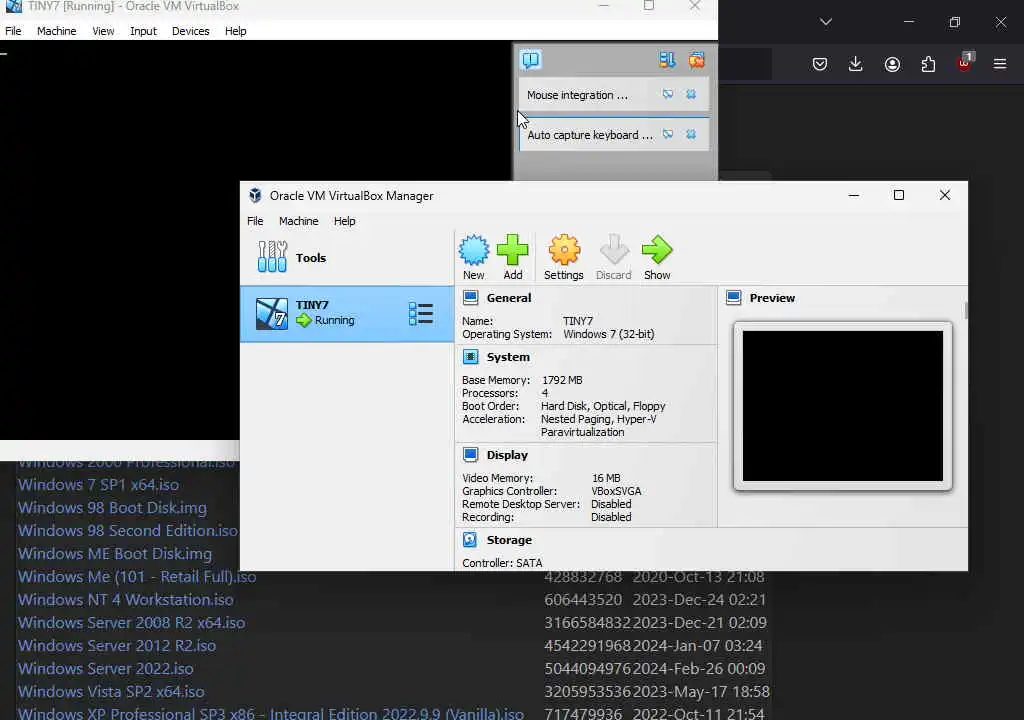
Task: Click the 2023-Dec-24 02:21 date entry
Action: 699,600
